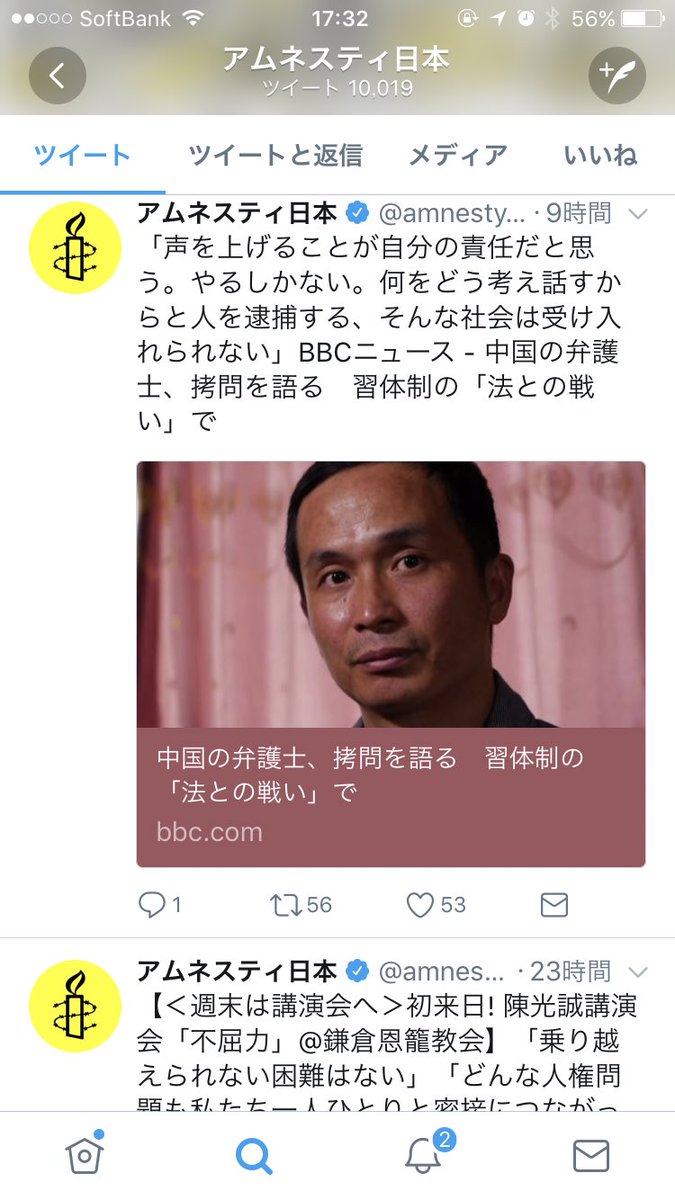Share first tweet via message envelope icon

click(554, 905)
